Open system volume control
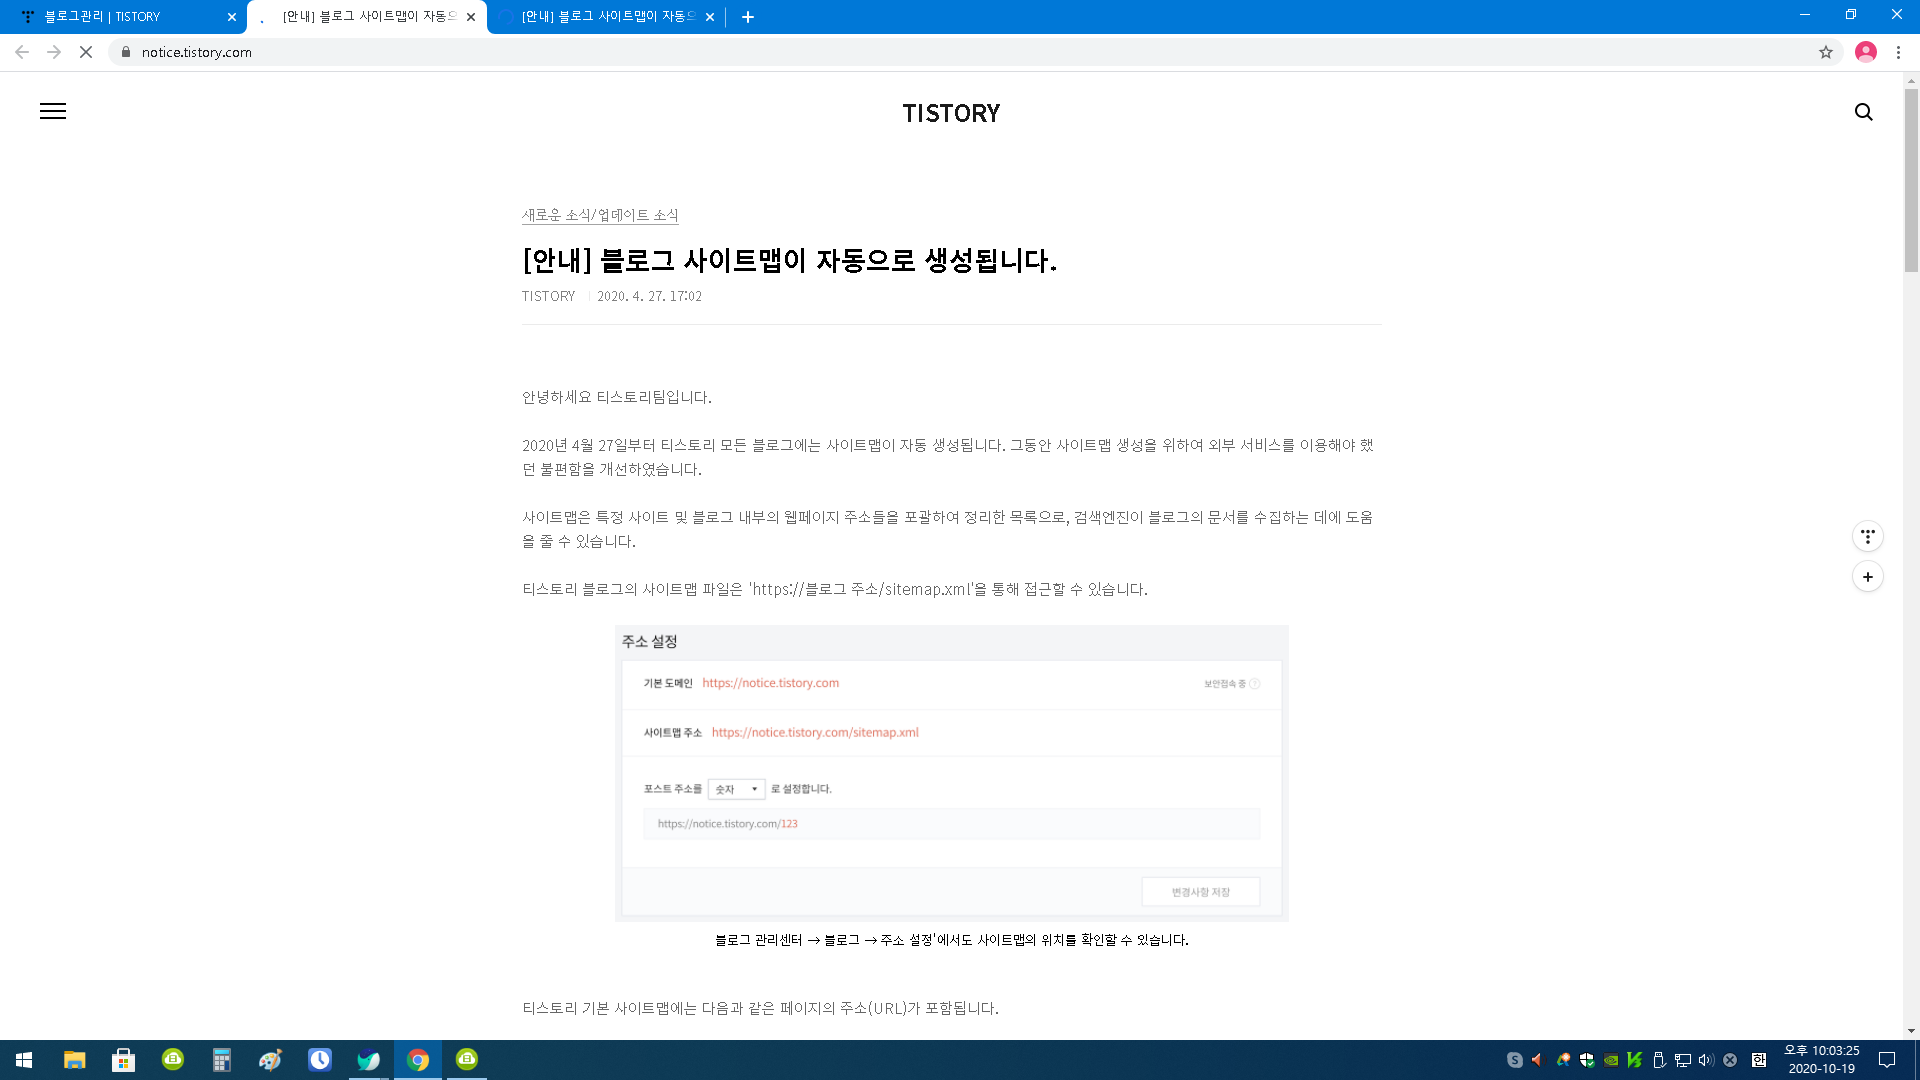Screen dimensions: 1920x1080 [x=1706, y=1060]
